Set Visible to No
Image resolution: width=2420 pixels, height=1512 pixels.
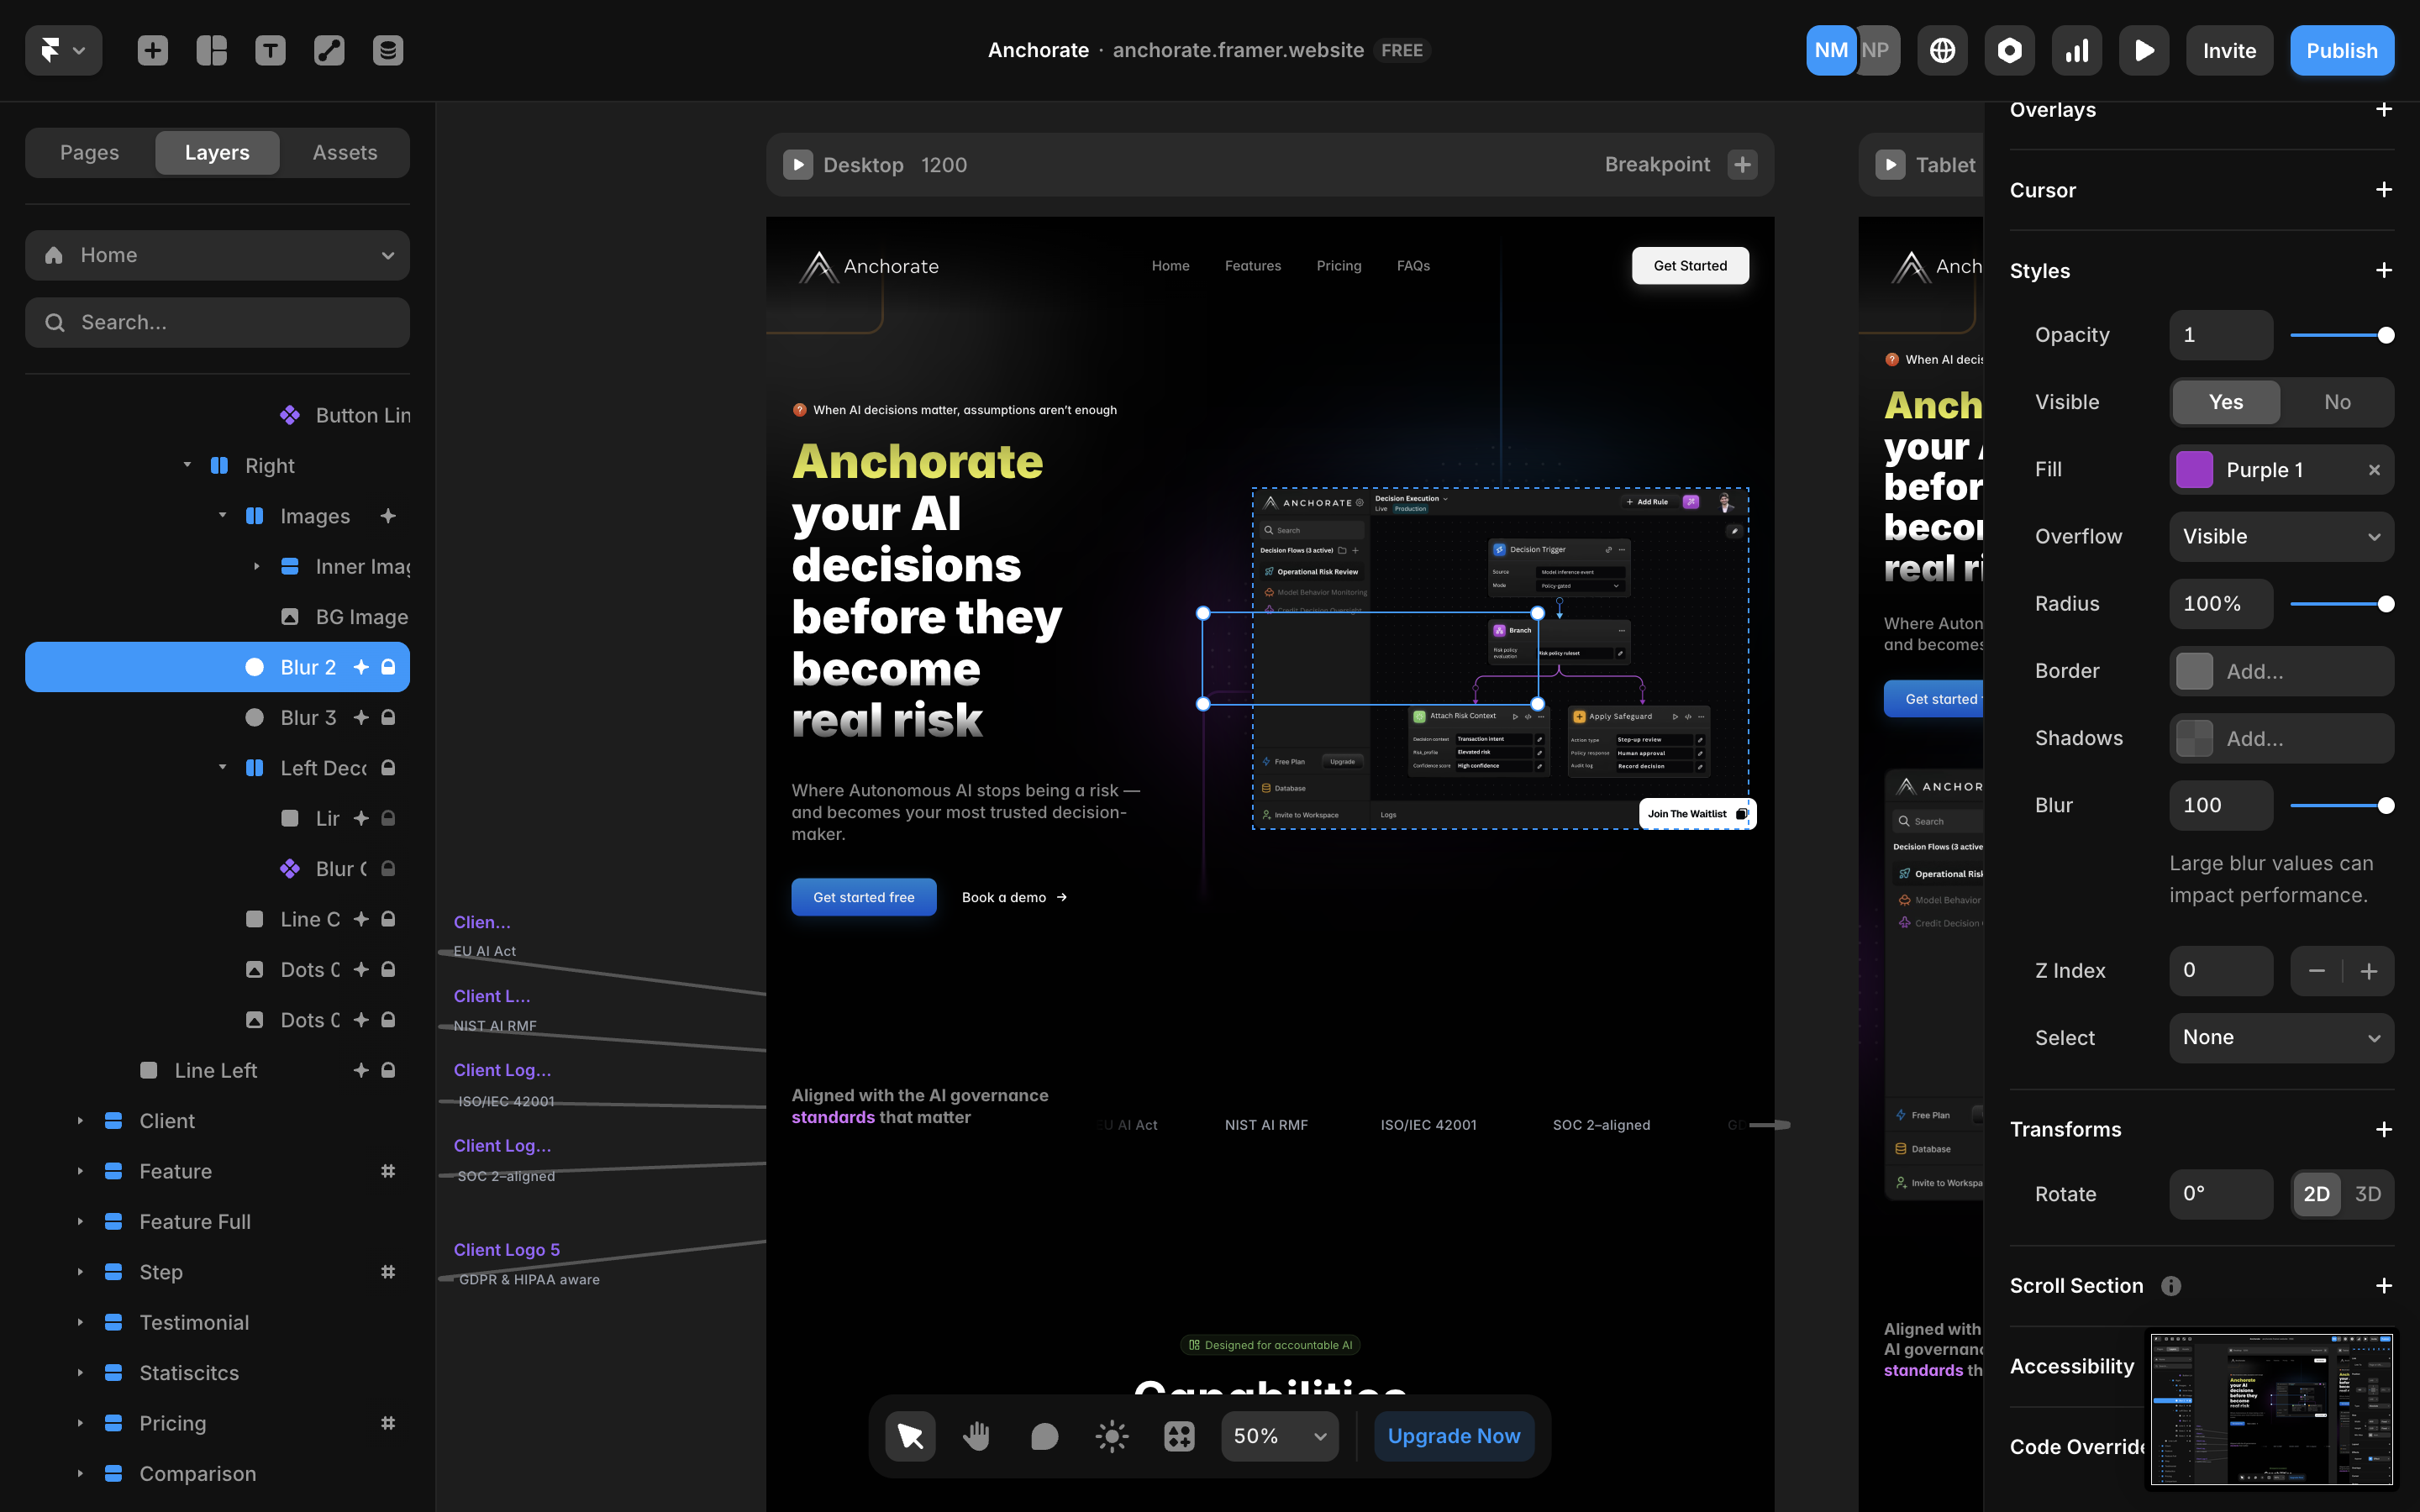pos(2337,402)
